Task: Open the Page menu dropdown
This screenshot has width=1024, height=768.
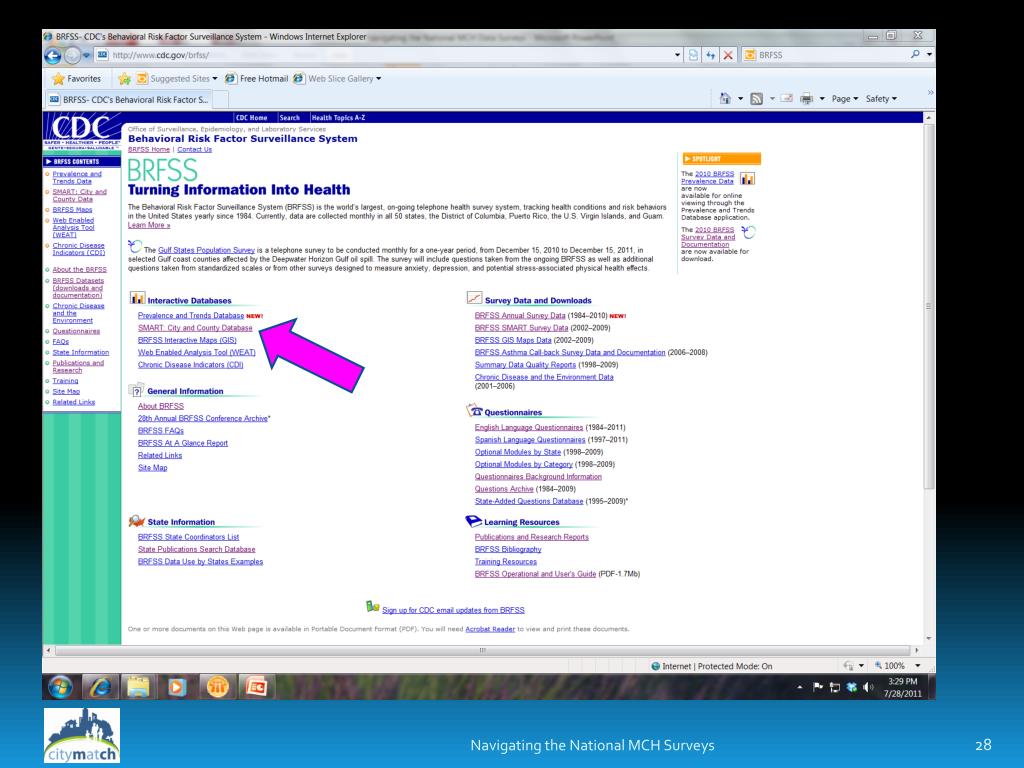Action: pyautogui.click(x=845, y=99)
